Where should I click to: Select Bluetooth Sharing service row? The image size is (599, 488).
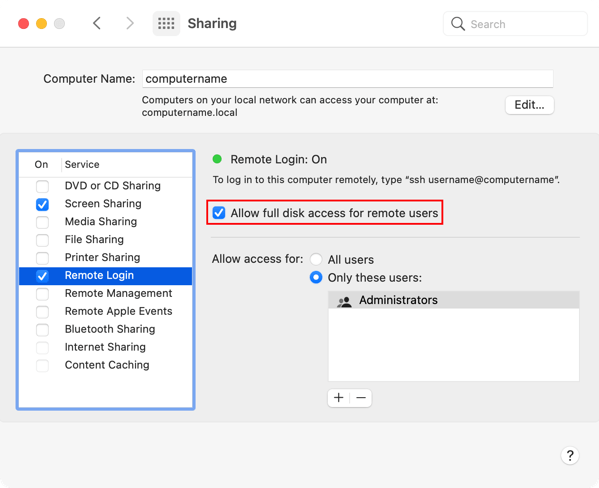(x=105, y=330)
